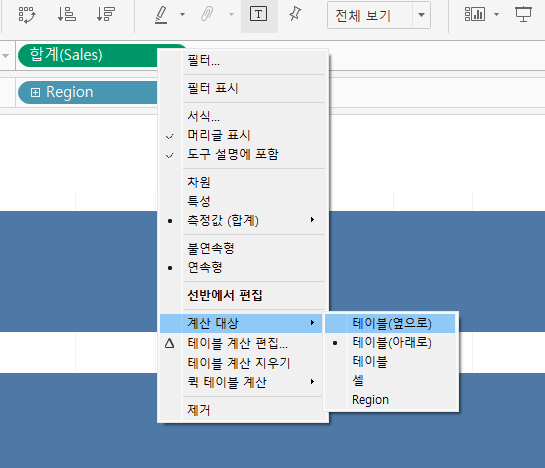This screenshot has height=468, width=545.
Task: Click the sort ascending toolbar icon
Action: [x=66, y=15]
